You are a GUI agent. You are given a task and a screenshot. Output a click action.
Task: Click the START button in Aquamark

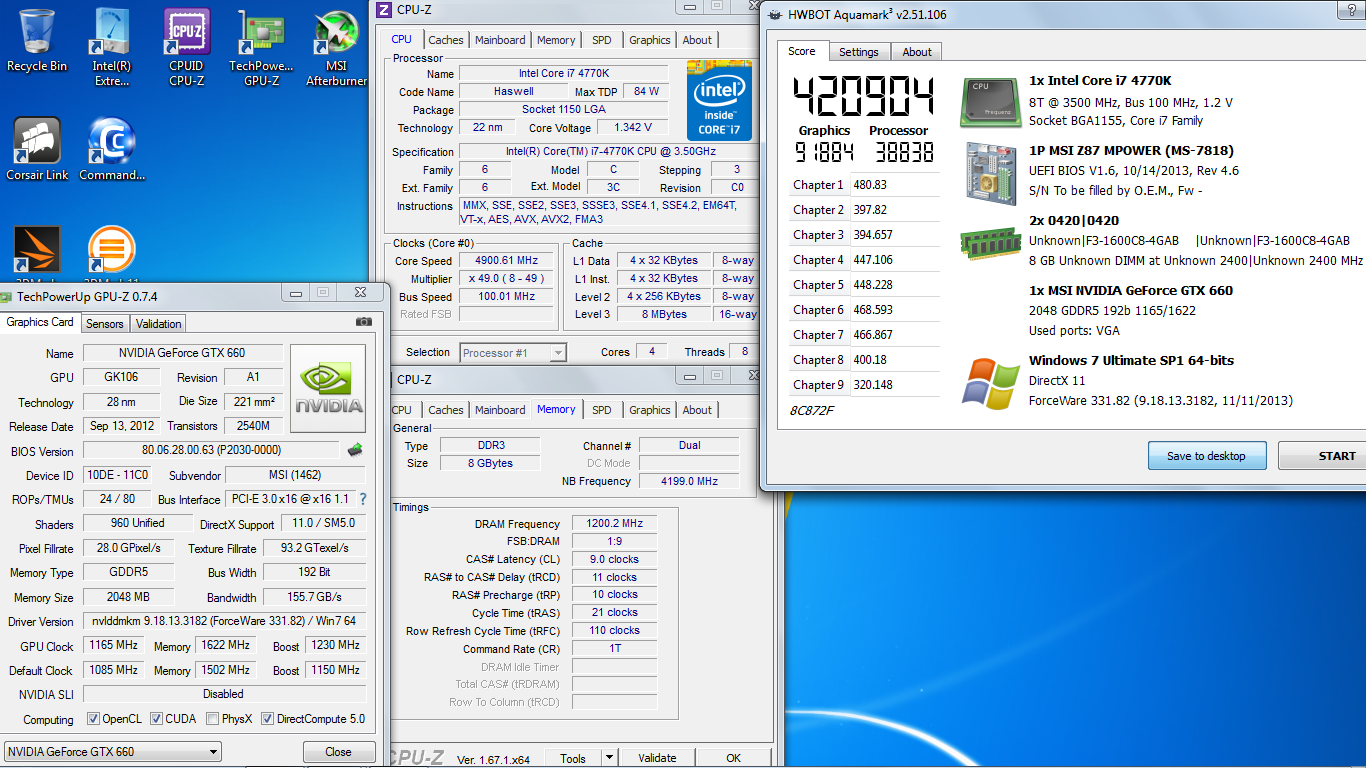[x=1323, y=456]
